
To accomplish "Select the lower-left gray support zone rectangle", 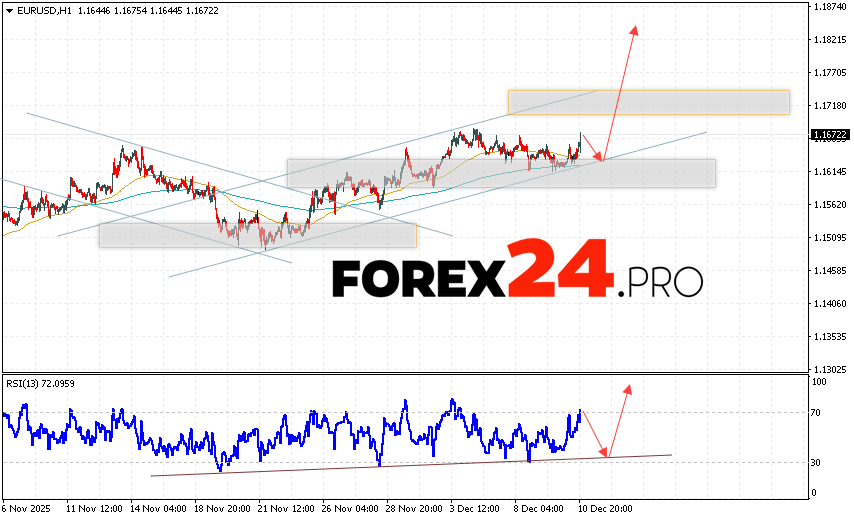I will click(x=257, y=235).
